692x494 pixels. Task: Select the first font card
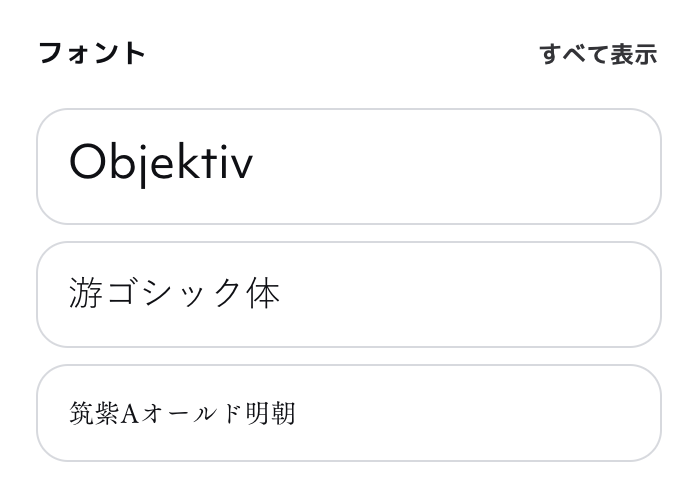348,166
